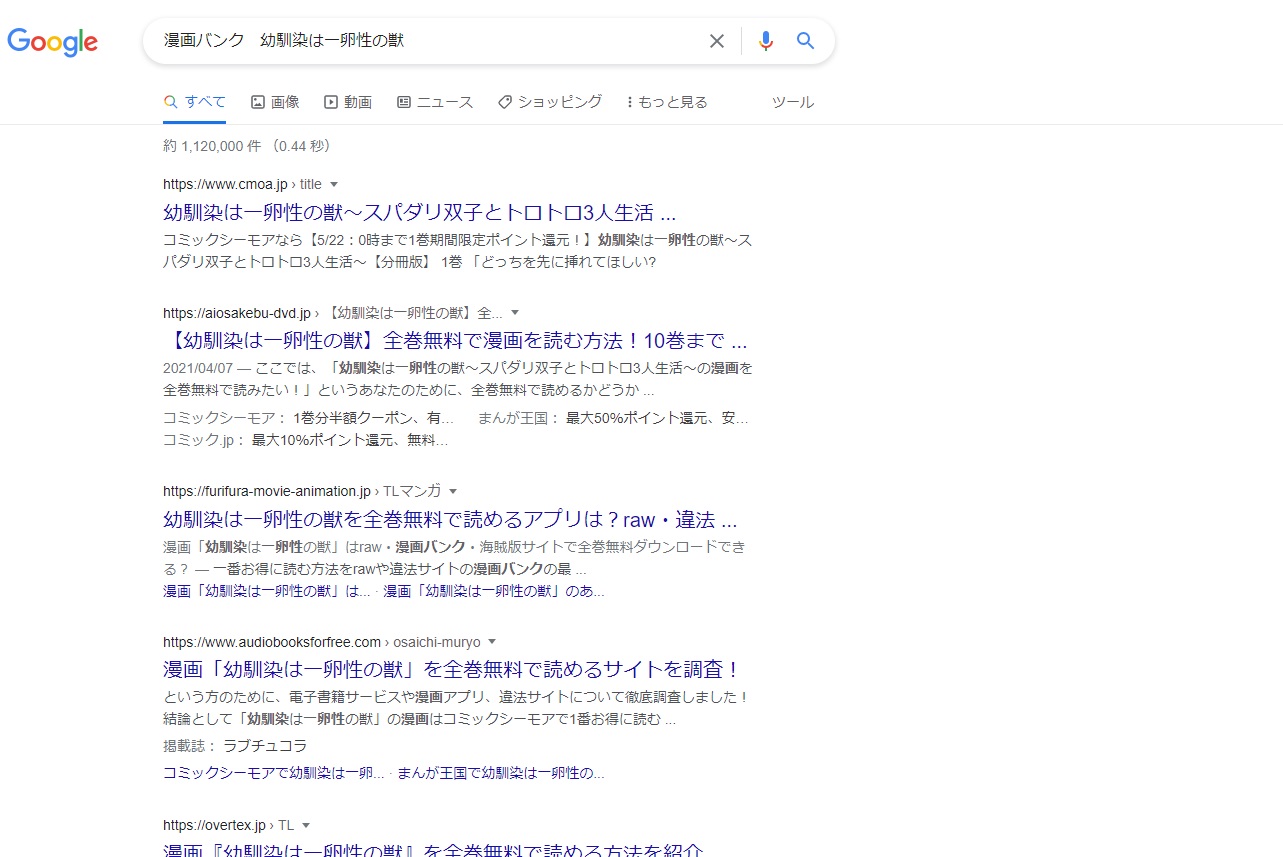Click the https://furifura-movie-animation.jp URL text
The image size is (1283, 857).
[x=267, y=491]
